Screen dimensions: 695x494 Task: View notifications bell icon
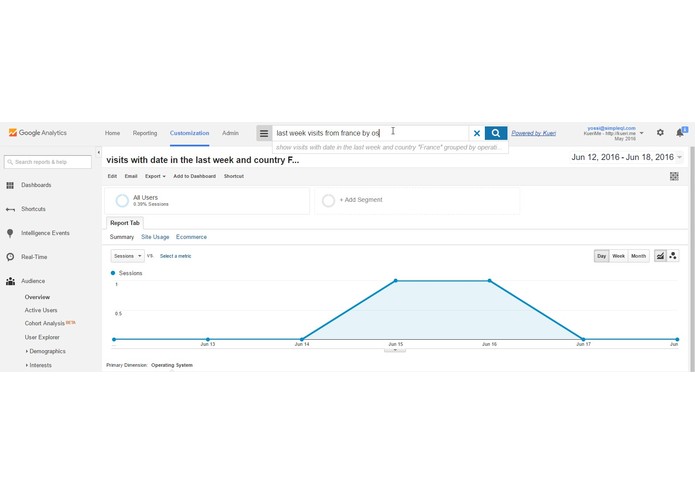(680, 132)
